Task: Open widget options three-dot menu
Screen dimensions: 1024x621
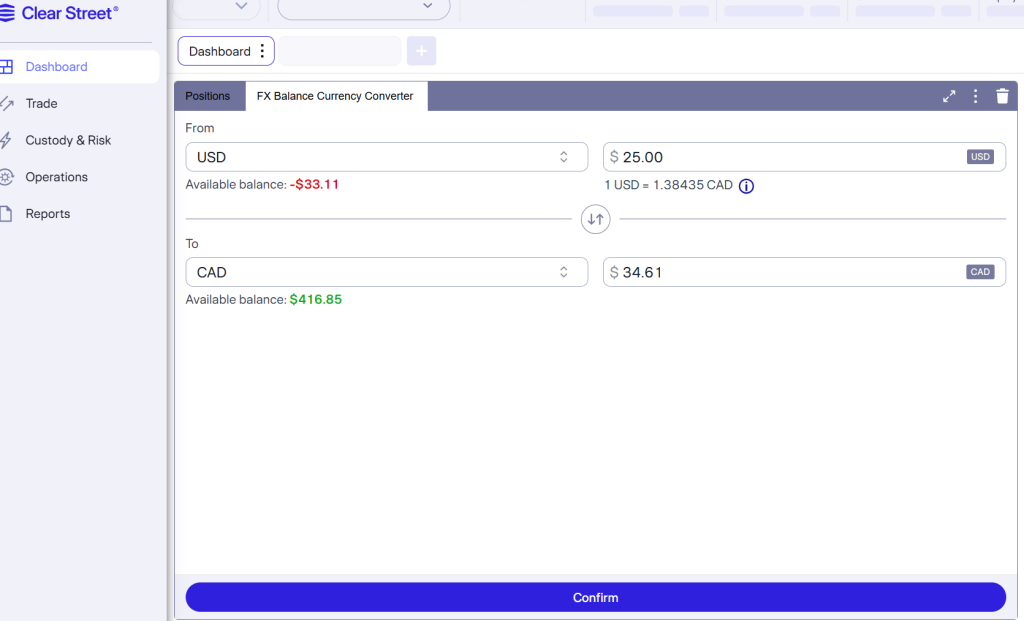Action: coord(976,97)
